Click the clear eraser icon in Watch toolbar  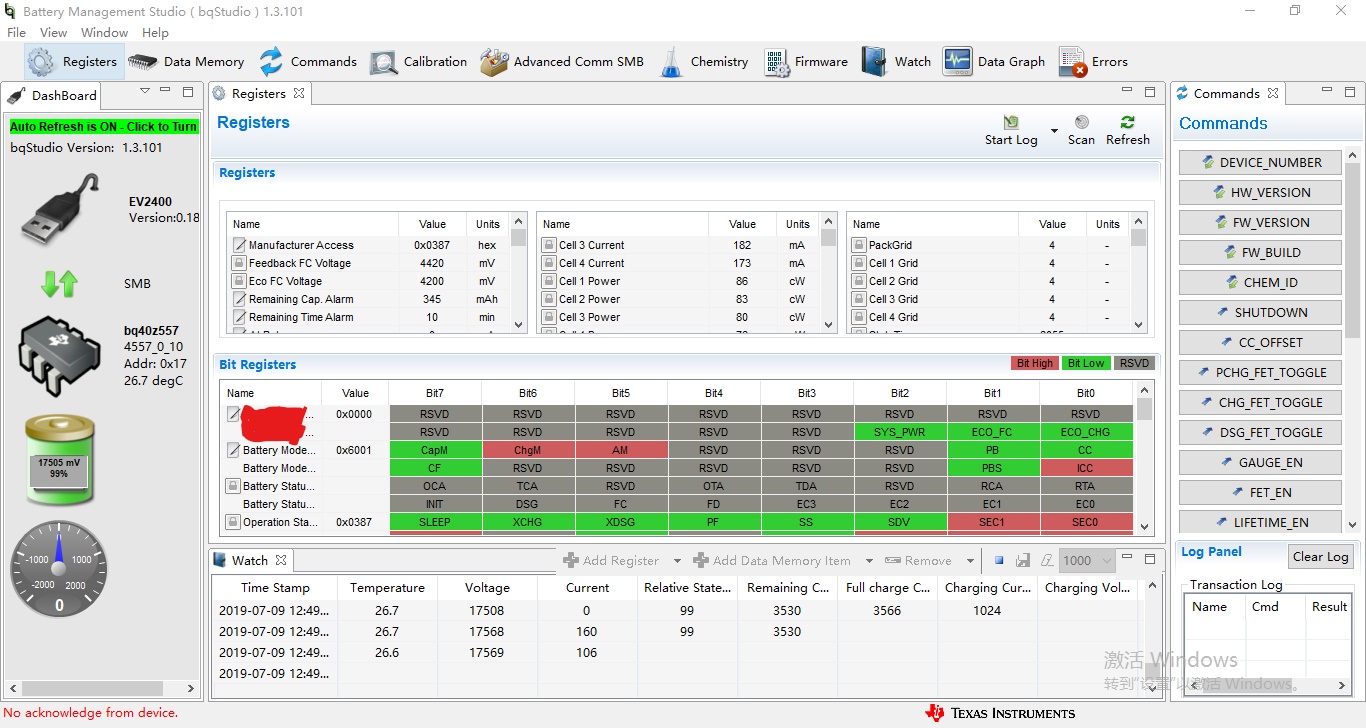pyautogui.click(x=1047, y=561)
